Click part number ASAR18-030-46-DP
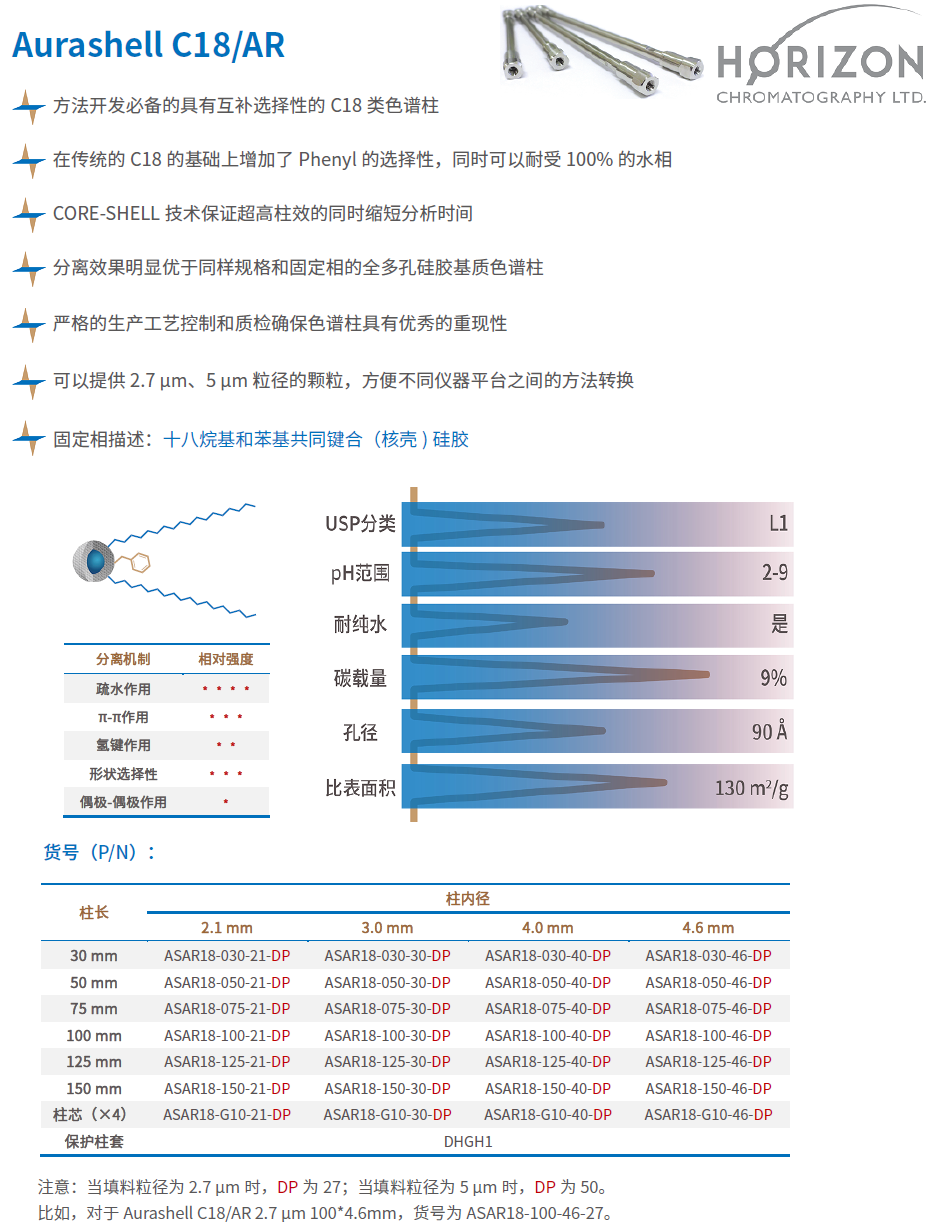Viewport: 937px width, 1230px height. point(708,956)
